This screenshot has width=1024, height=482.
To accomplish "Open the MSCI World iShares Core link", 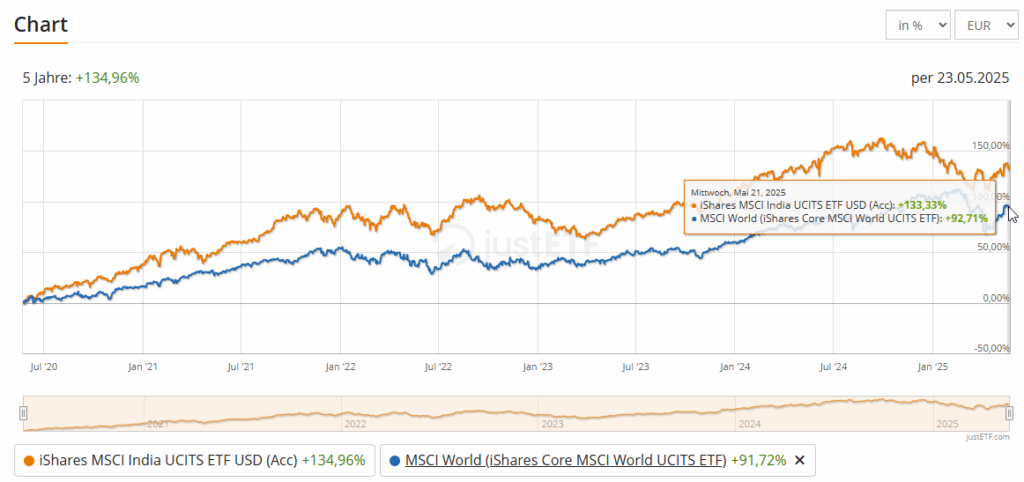I will [x=566, y=460].
